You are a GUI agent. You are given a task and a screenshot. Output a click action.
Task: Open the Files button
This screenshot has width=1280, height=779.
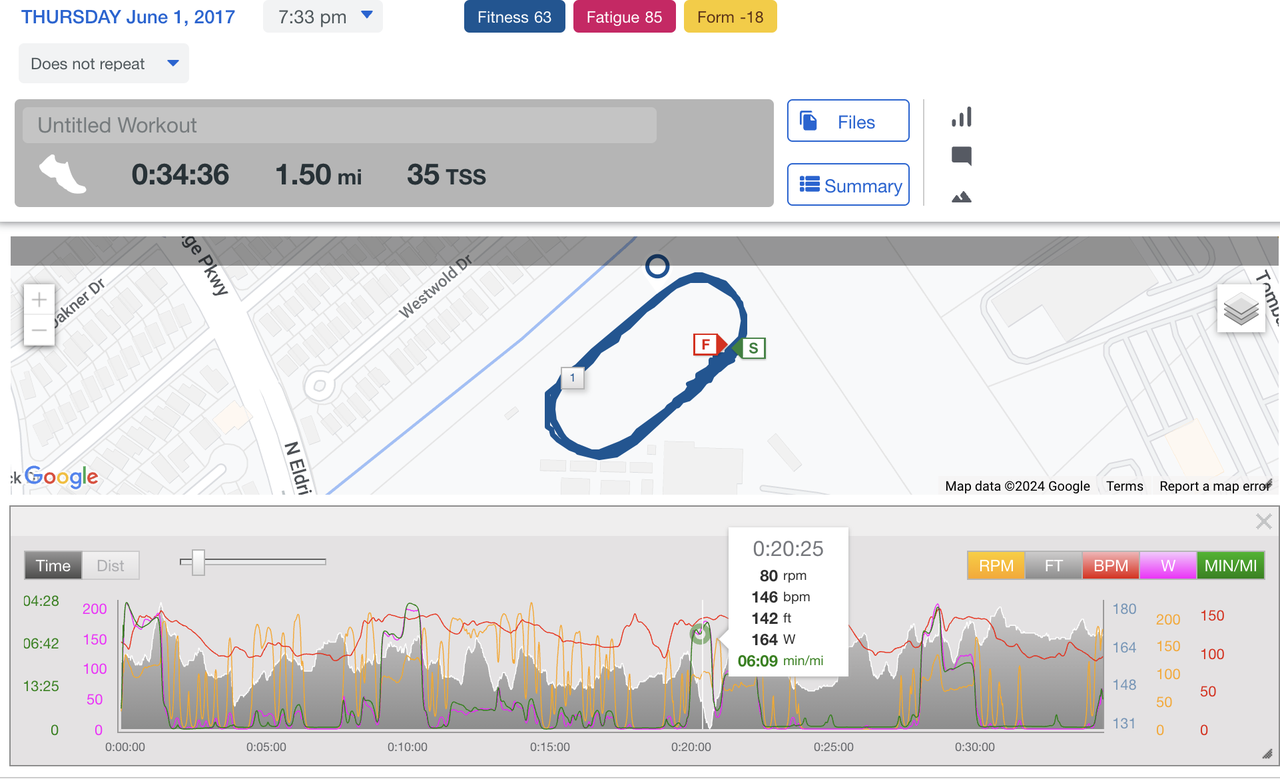coord(848,122)
